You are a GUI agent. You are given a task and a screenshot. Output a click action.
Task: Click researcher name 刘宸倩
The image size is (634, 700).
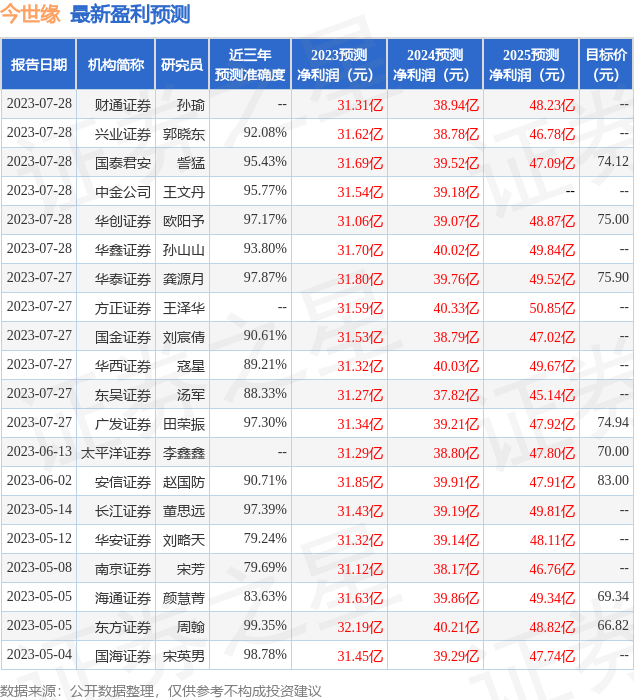(x=184, y=338)
